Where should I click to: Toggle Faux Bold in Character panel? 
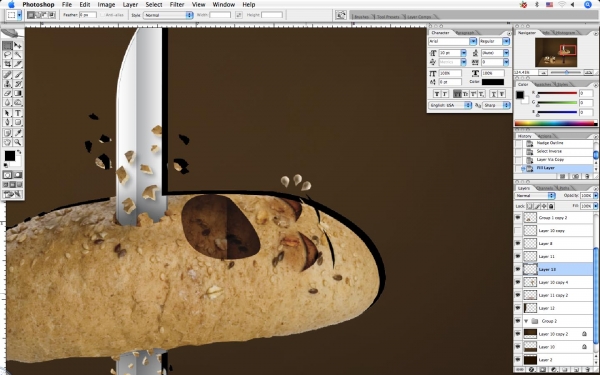(x=437, y=94)
